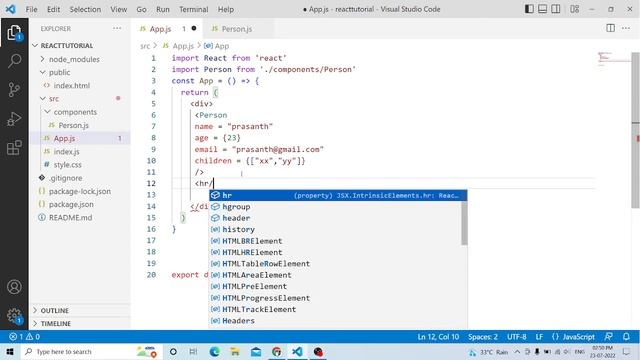Click the Split Editor Right icon
Screen dimensions: 640x360
click(611, 28)
